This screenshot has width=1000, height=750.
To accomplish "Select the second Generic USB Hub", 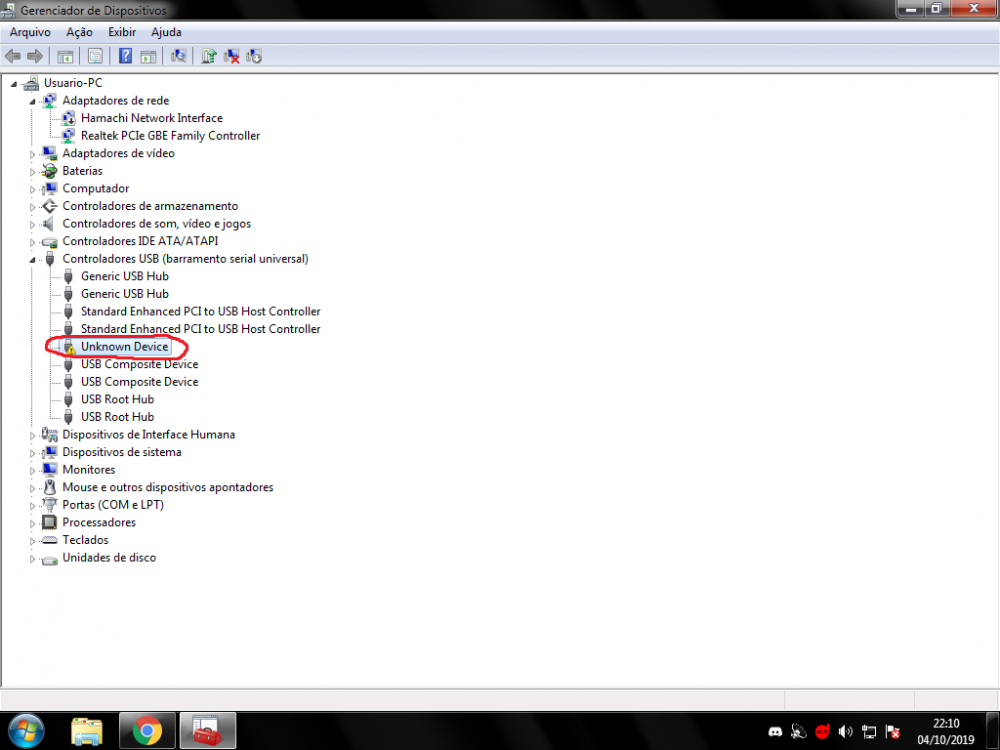I will [124, 293].
